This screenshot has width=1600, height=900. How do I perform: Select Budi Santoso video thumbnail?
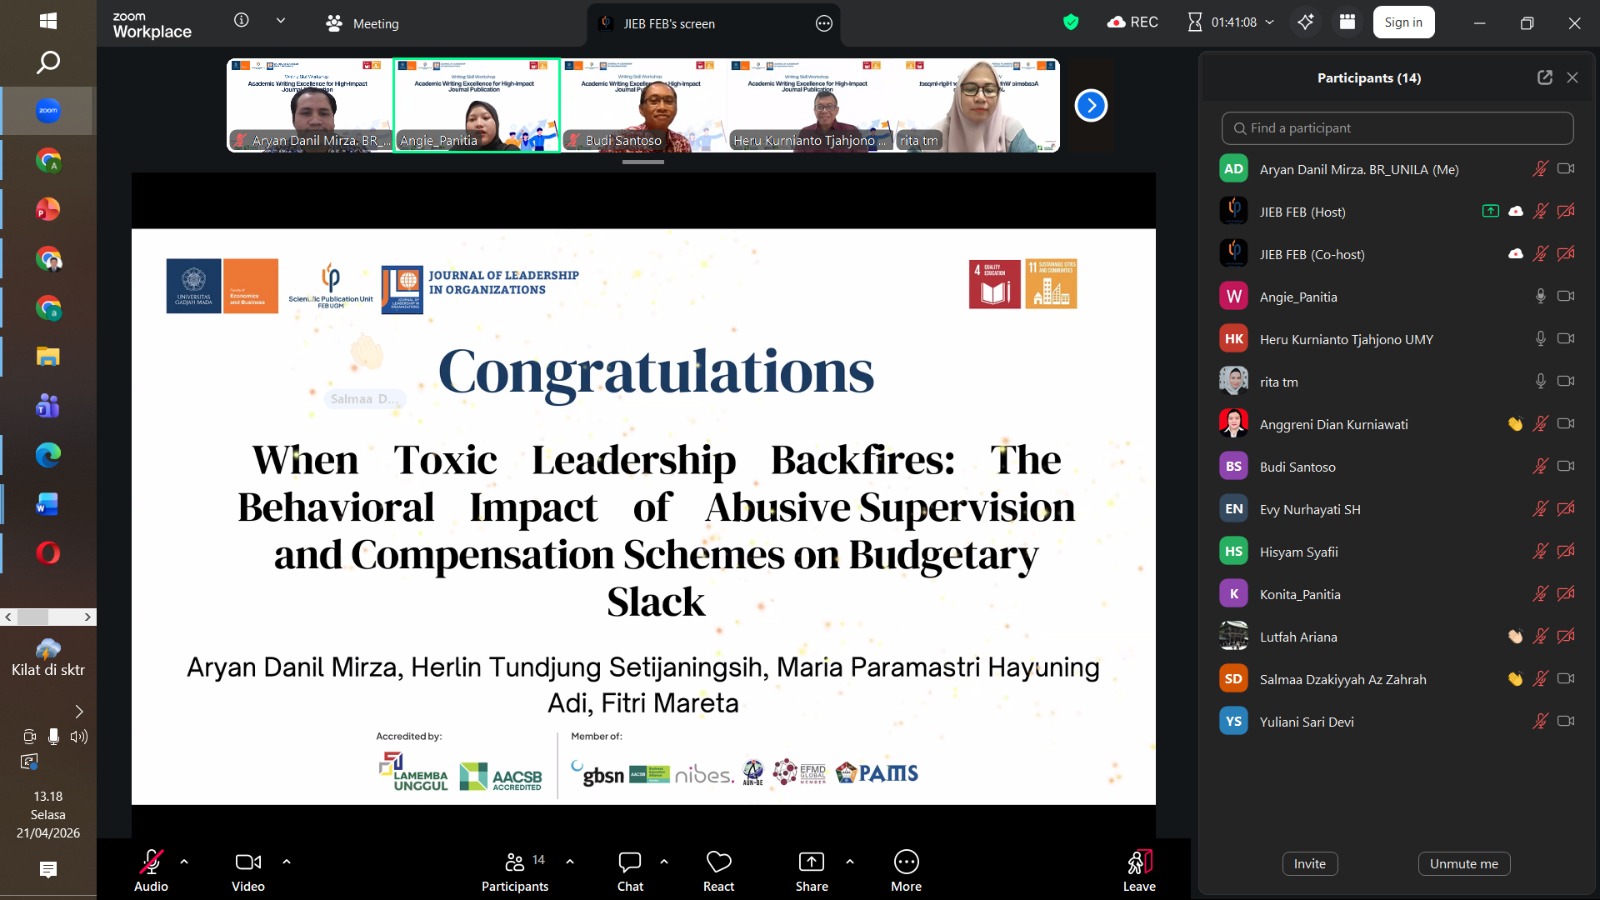[644, 105]
